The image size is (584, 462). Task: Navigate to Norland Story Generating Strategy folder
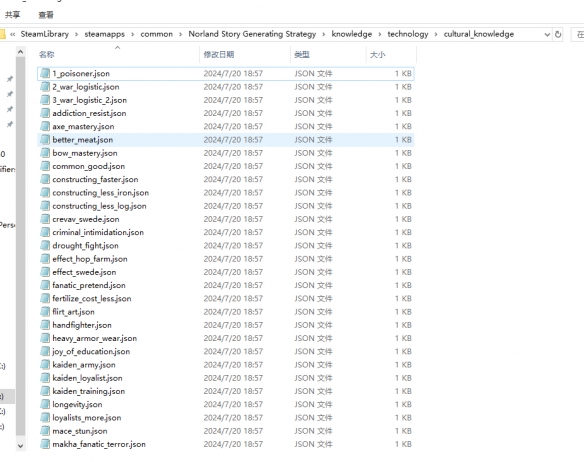click(252, 34)
